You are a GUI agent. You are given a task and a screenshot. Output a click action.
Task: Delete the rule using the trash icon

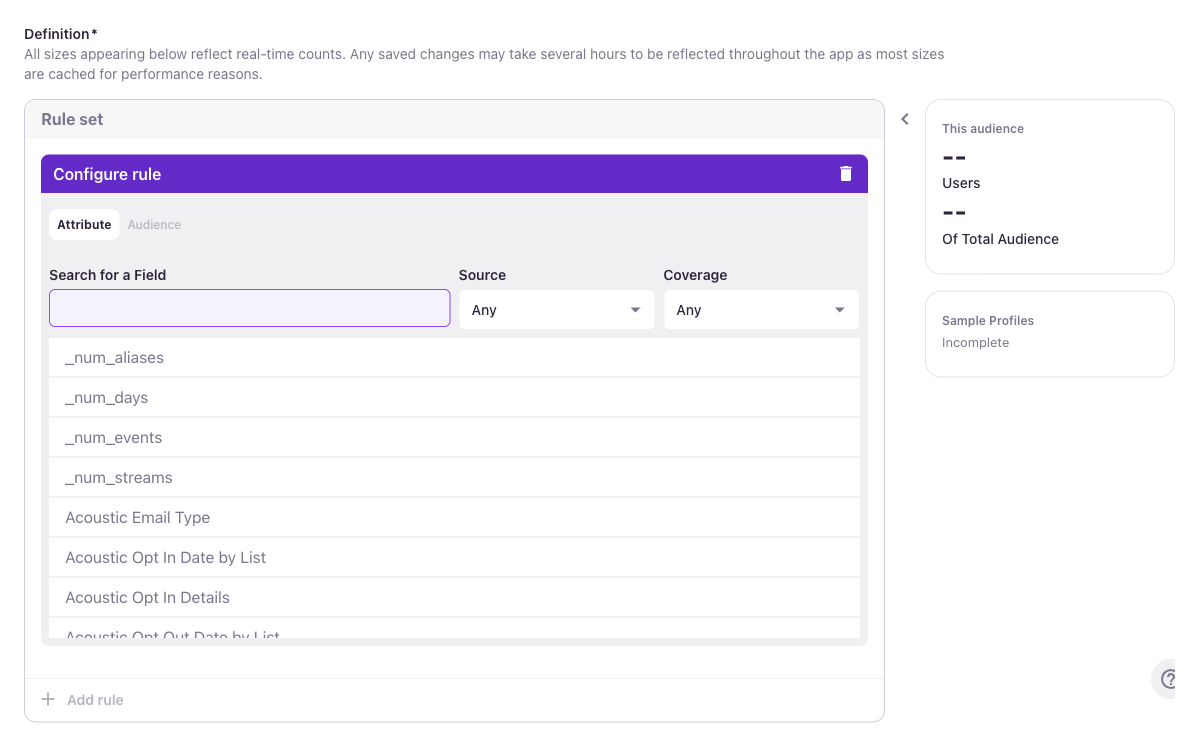(846, 173)
